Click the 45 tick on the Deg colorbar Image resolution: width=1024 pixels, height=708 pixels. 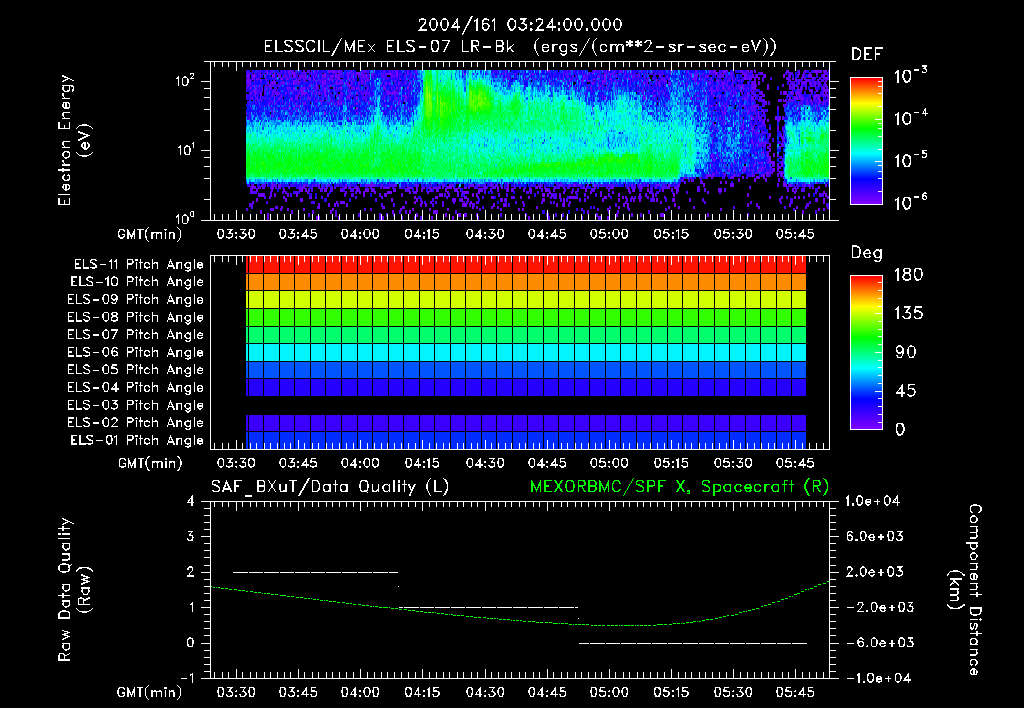click(x=906, y=391)
